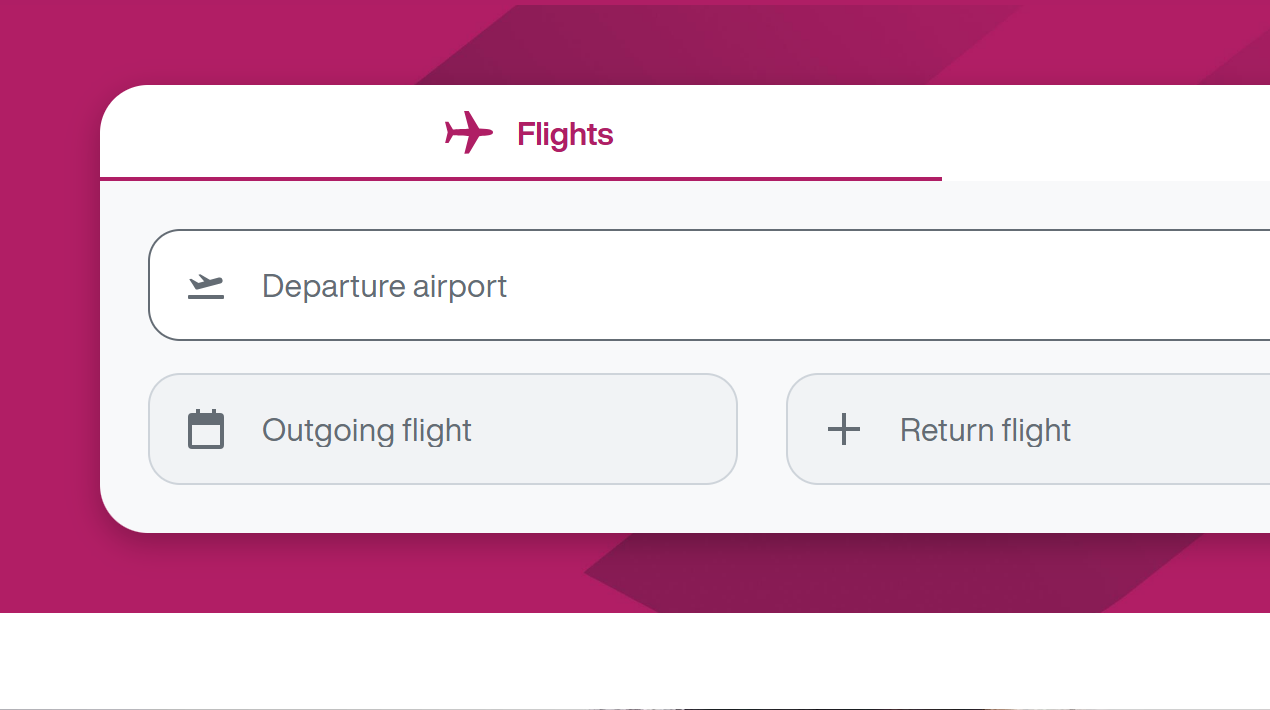
Task: Click the grey panel gap between the date fields
Action: coord(762,430)
